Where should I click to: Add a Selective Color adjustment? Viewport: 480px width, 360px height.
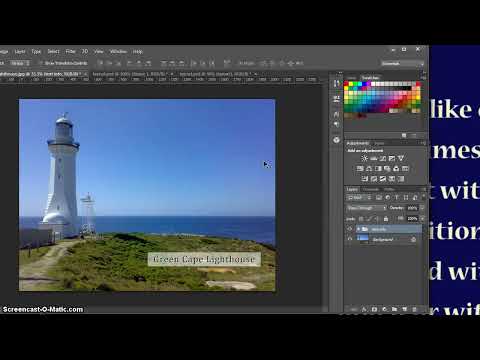[392, 179]
